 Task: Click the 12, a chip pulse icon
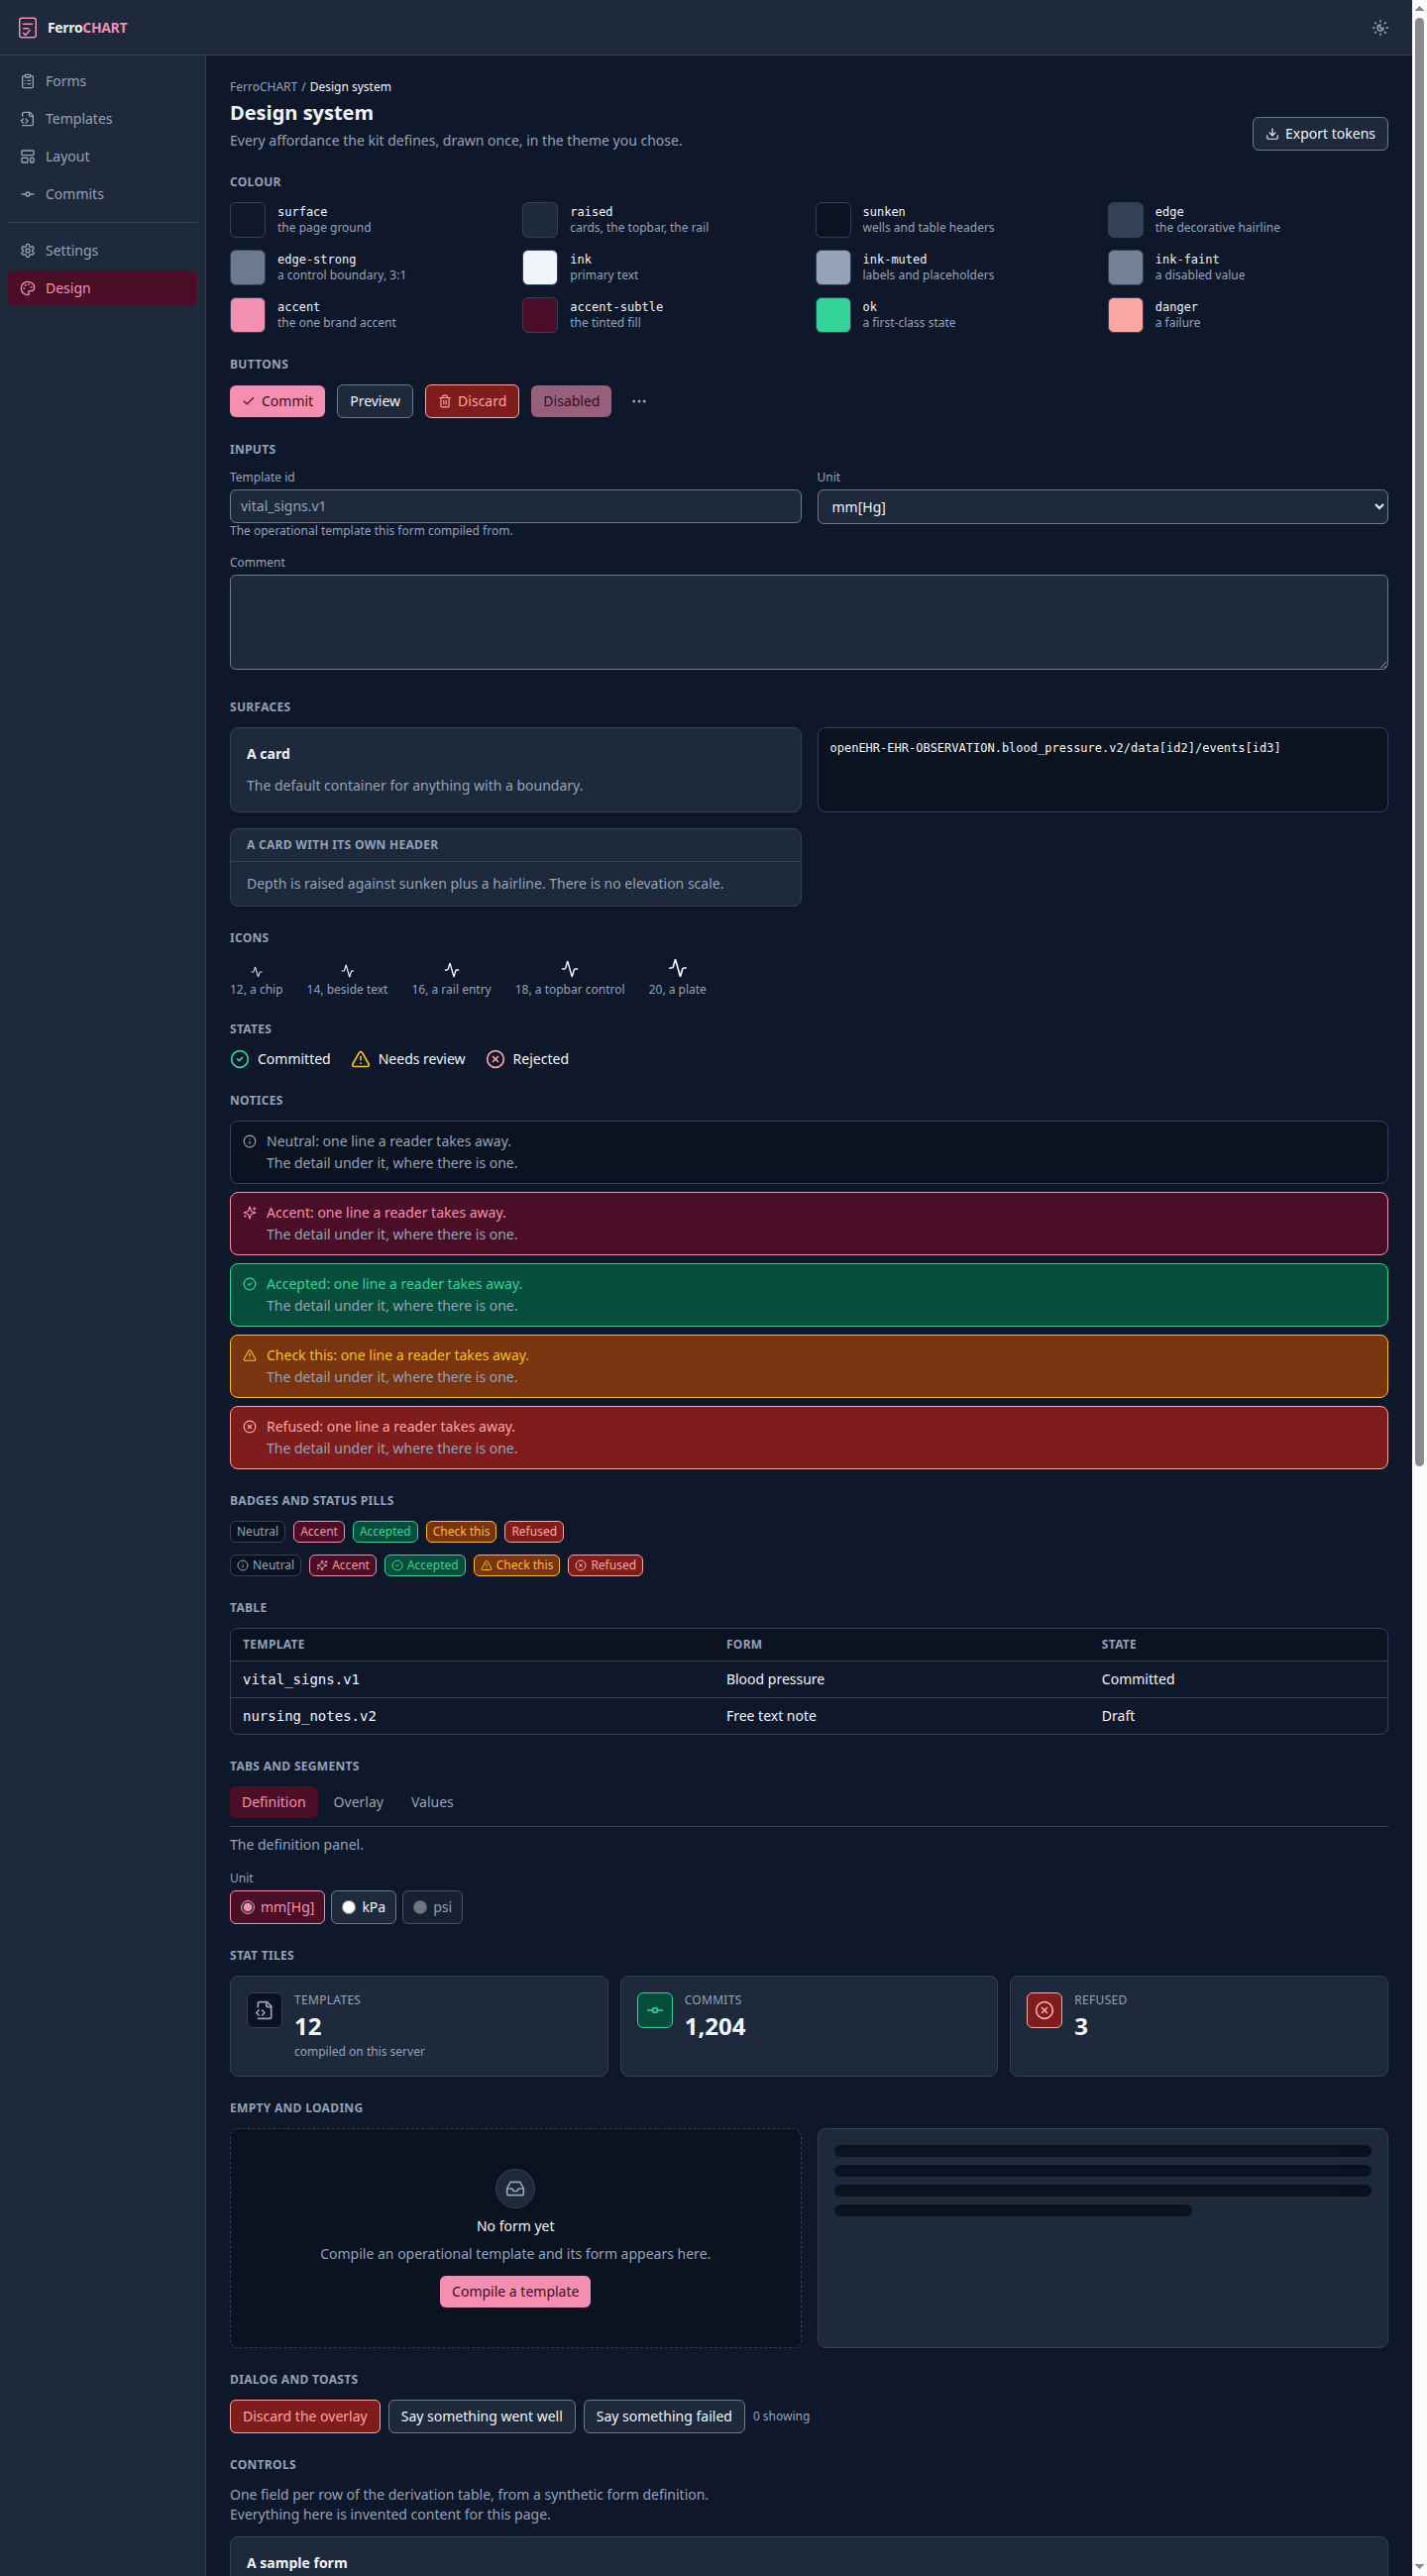(x=256, y=972)
